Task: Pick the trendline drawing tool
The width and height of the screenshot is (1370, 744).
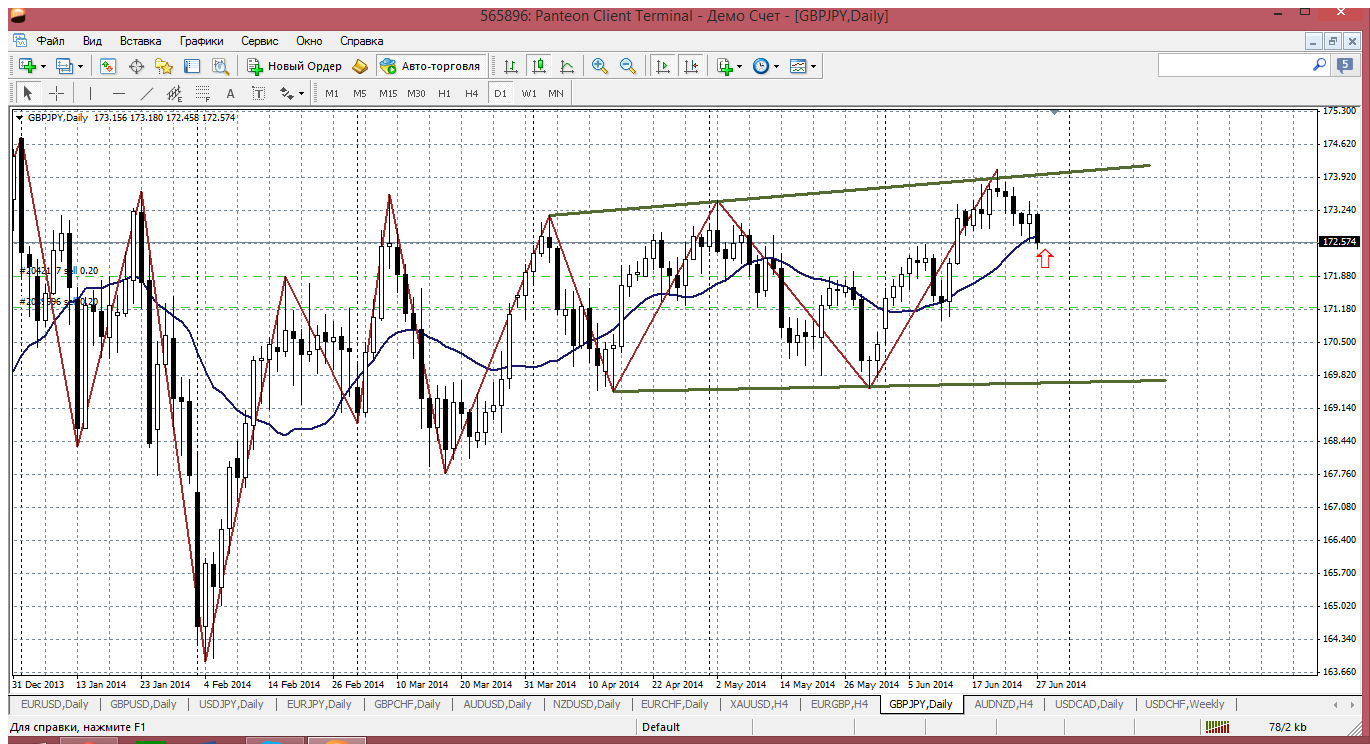Action: click(x=147, y=93)
